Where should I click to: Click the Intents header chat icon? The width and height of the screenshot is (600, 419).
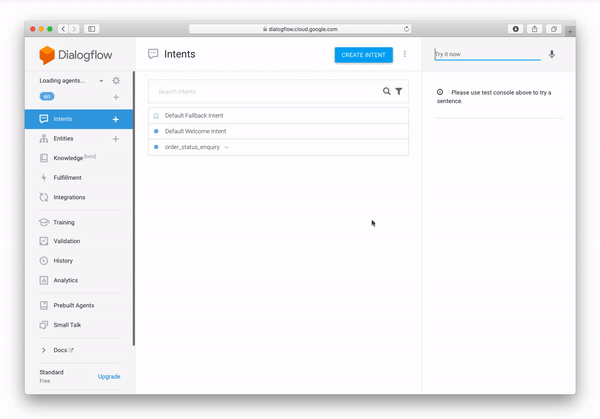[x=153, y=54]
